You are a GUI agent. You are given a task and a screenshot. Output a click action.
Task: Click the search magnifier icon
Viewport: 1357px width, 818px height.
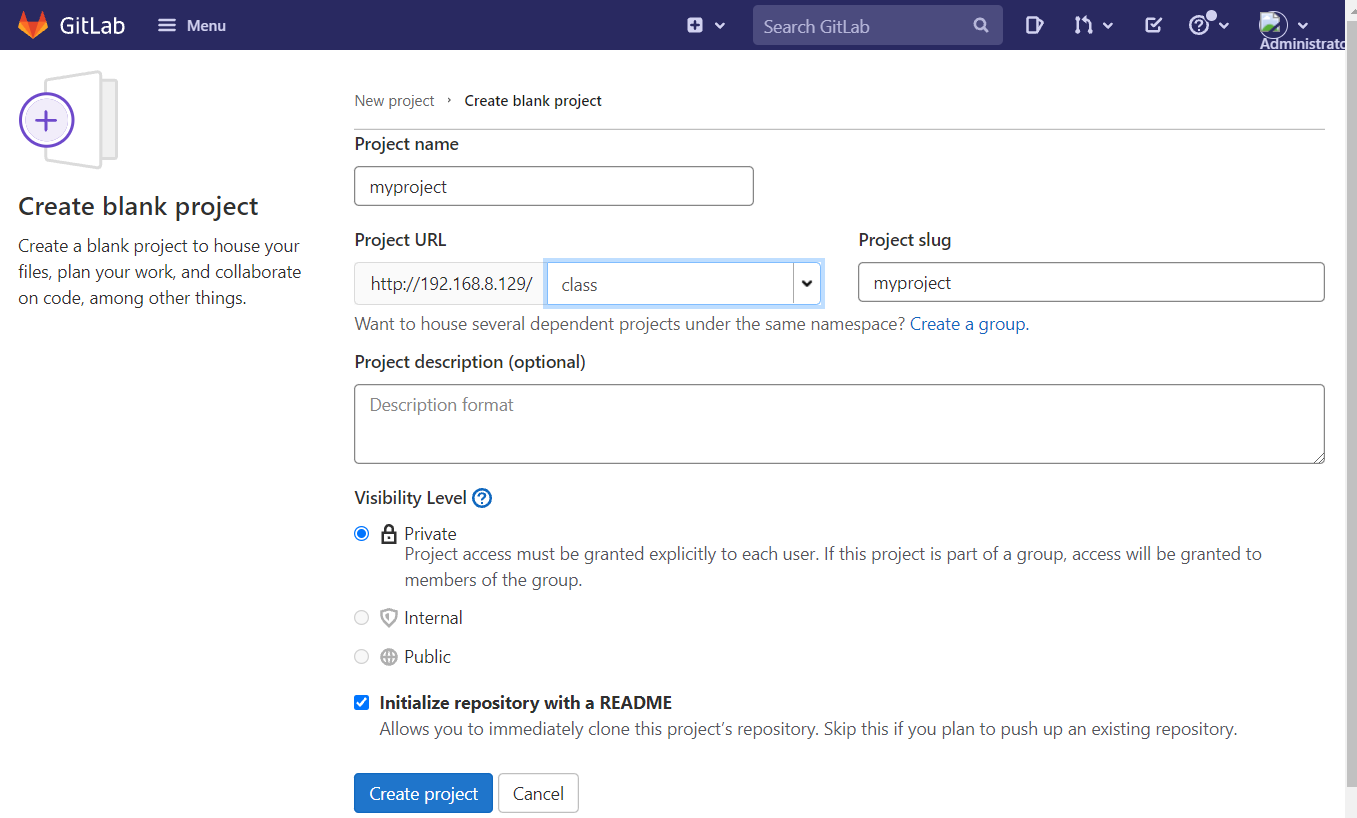click(981, 26)
